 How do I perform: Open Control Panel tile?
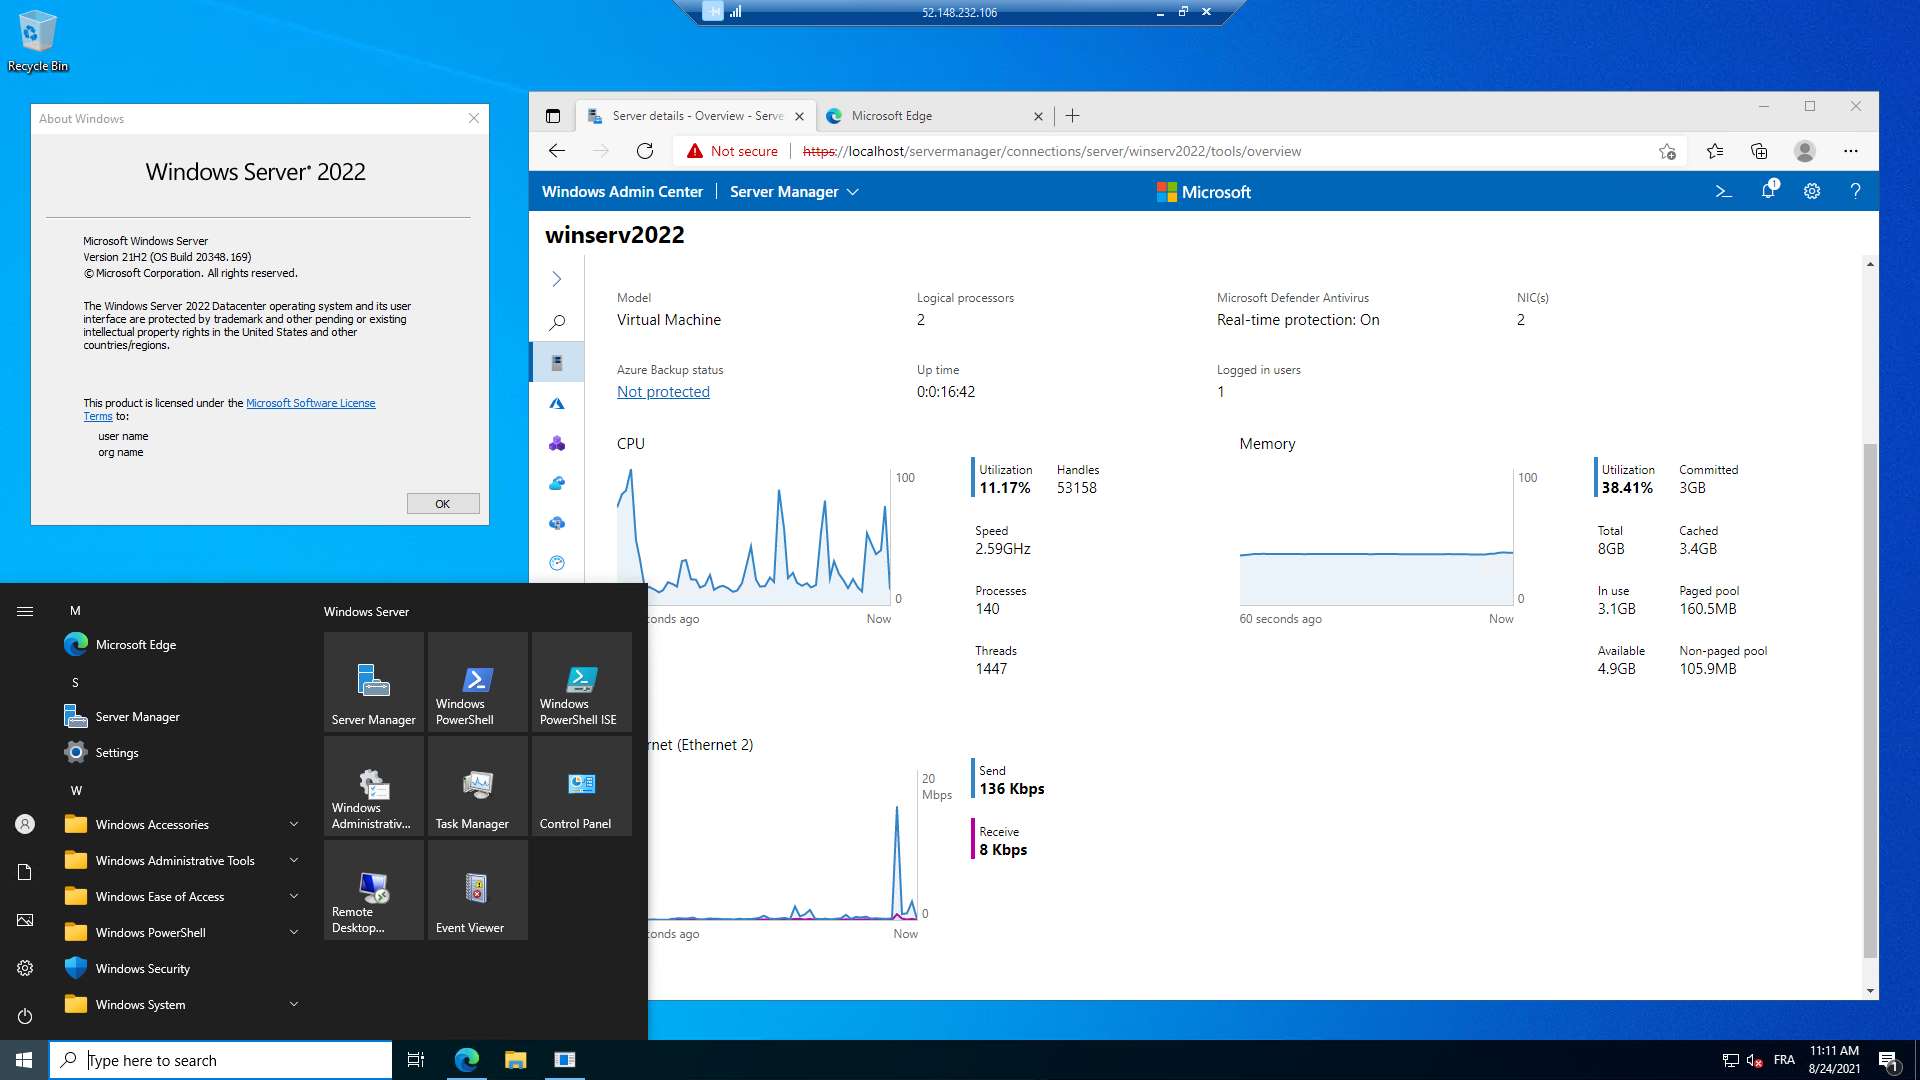(x=582, y=786)
